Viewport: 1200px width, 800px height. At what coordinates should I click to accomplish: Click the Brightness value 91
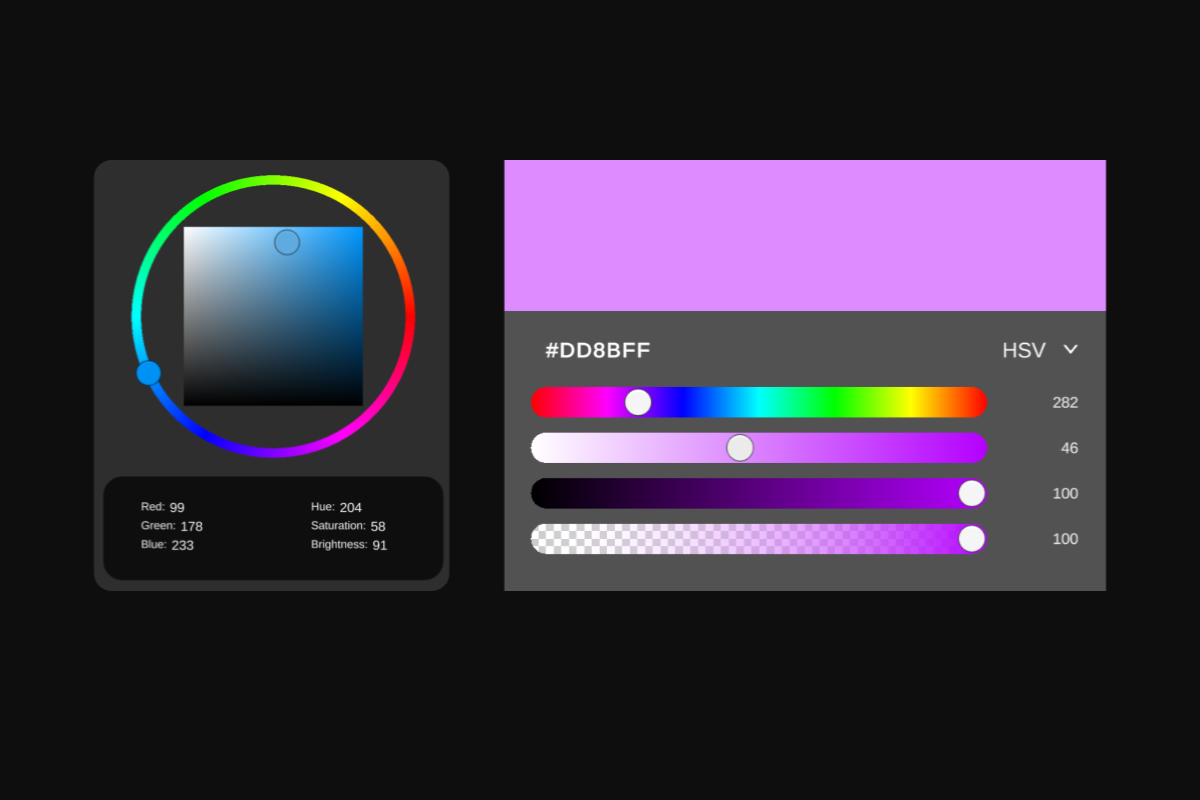click(380, 545)
